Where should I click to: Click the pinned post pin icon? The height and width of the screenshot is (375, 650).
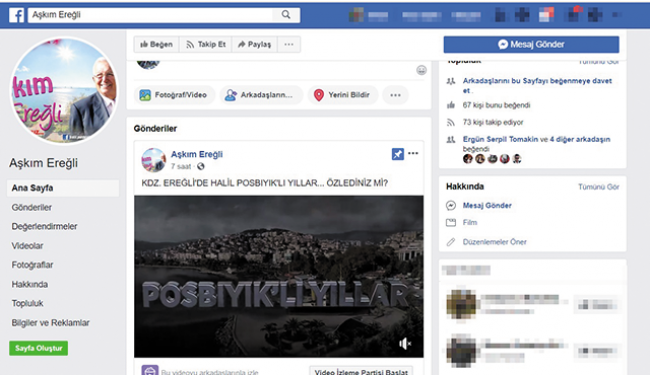point(398,154)
